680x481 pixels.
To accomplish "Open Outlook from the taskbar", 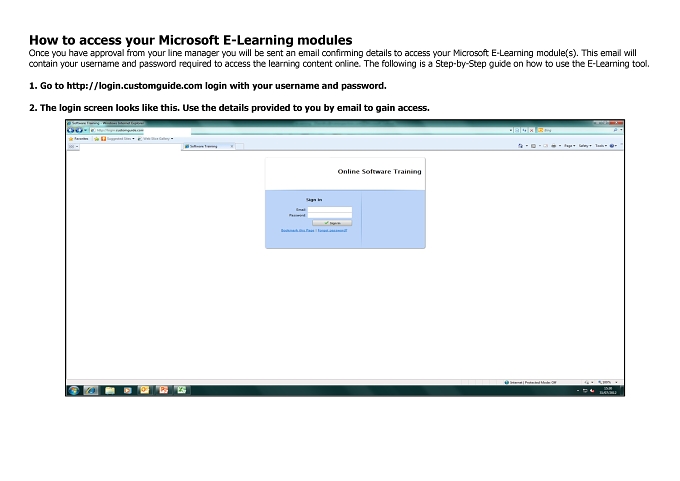I will click(x=144, y=390).
